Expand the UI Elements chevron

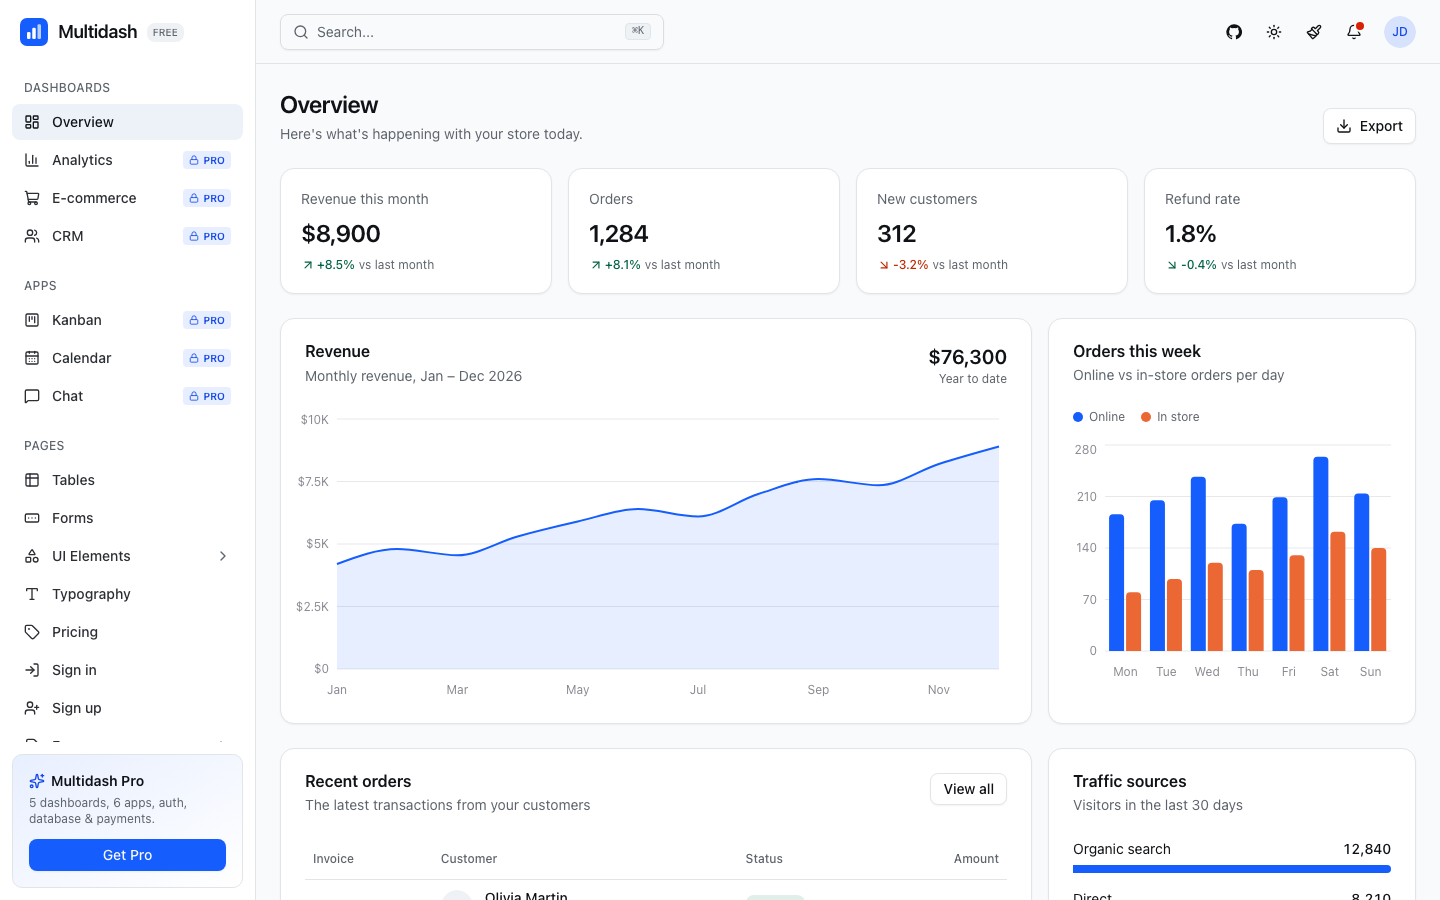point(223,556)
